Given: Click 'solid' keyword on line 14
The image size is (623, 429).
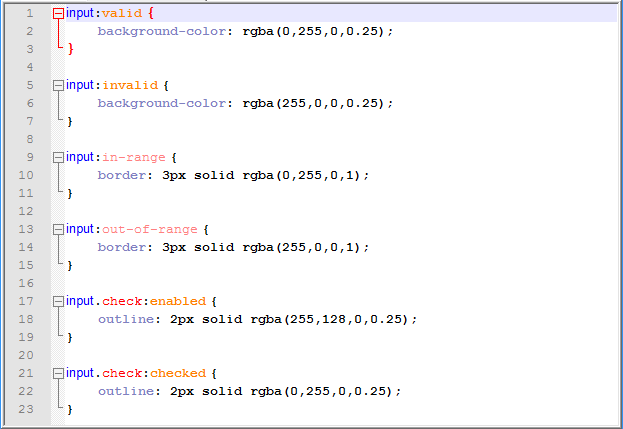Looking at the screenshot, I should 214,247.
